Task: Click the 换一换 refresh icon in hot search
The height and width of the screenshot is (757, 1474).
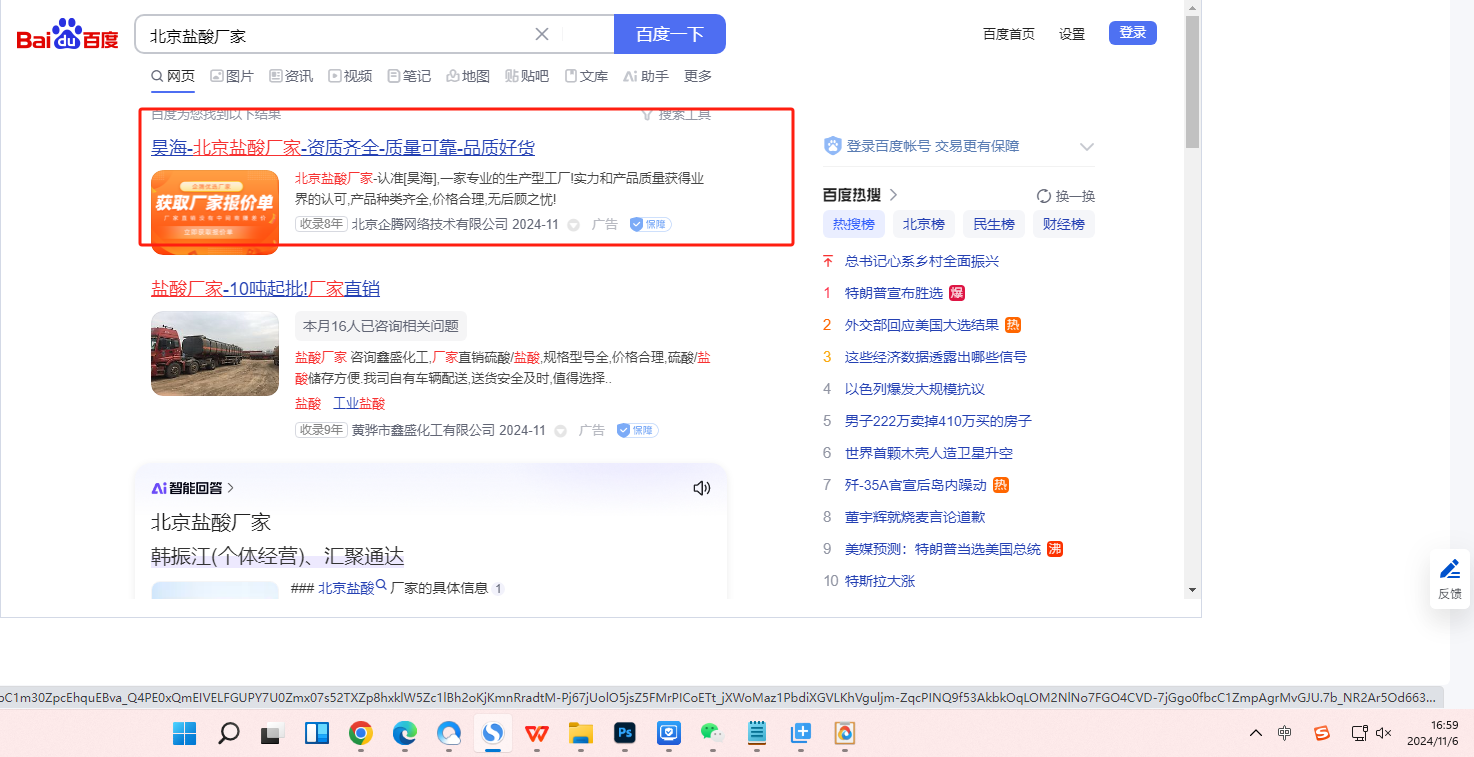Action: coord(1044,196)
